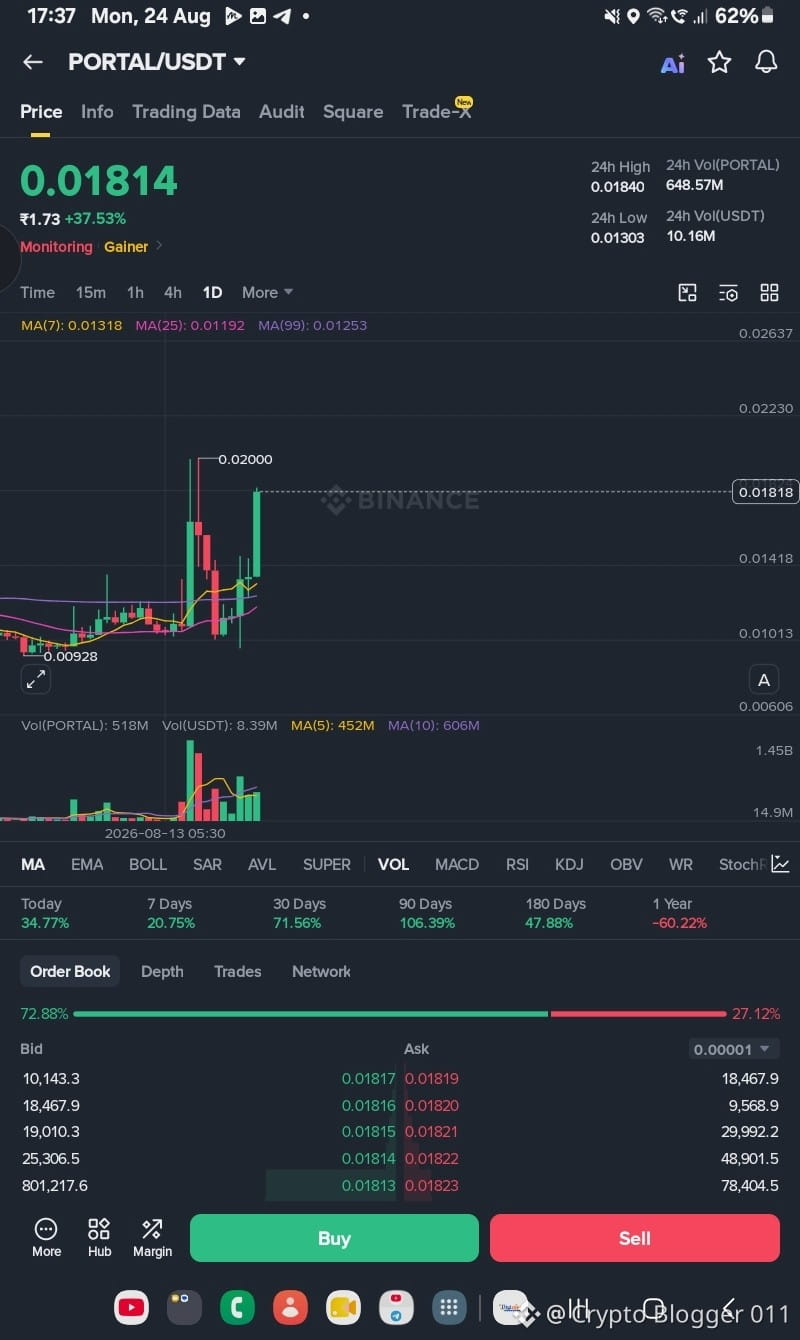Viewport: 800px width, 1340px height.
Task: Open the More menu icon
Action: (x=46, y=1237)
